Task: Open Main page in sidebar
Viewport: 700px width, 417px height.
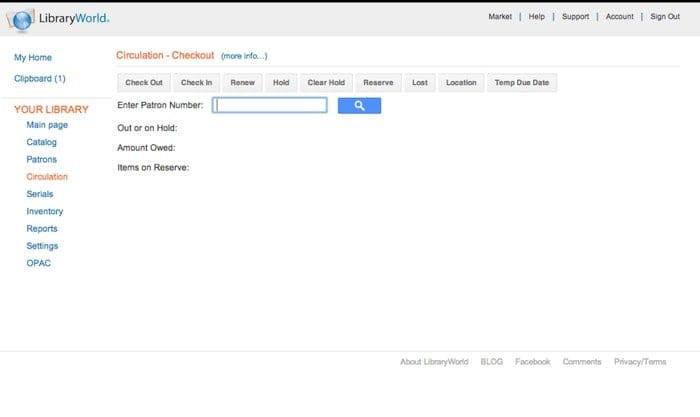Action: 47,125
